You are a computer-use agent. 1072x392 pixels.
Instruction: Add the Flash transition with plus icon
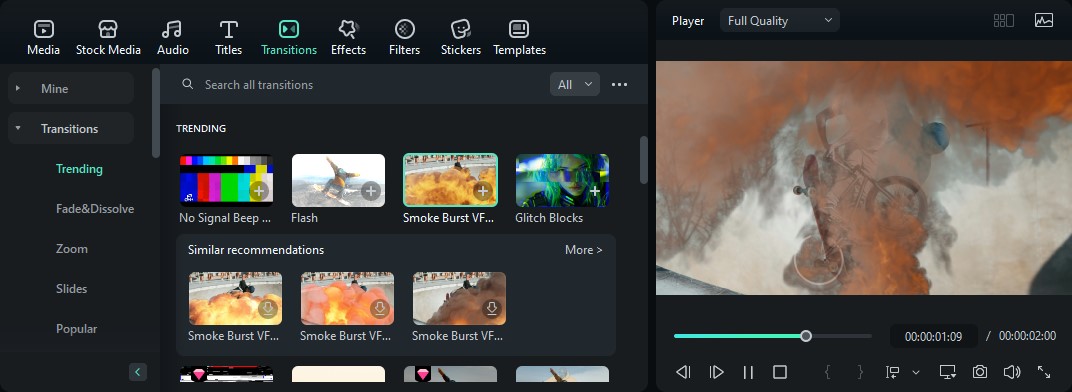pos(371,191)
